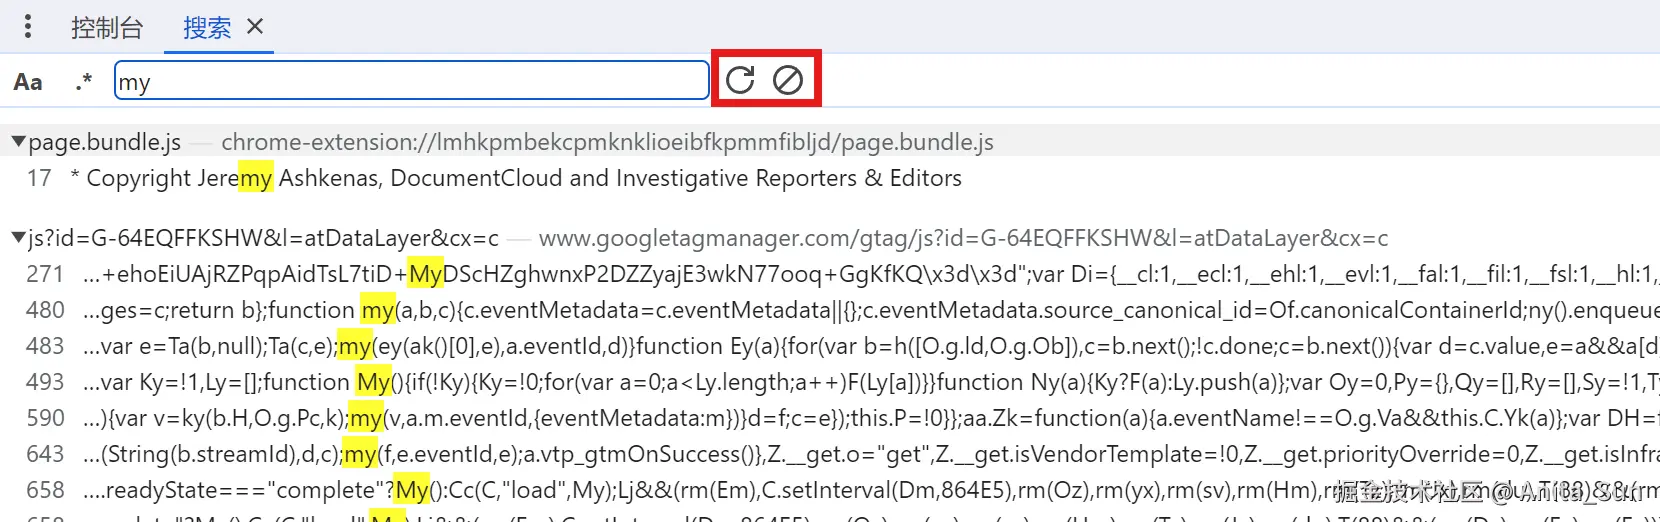Click the www.googletagmanager.com gtag path
1660x522 pixels.
[x=963, y=238]
